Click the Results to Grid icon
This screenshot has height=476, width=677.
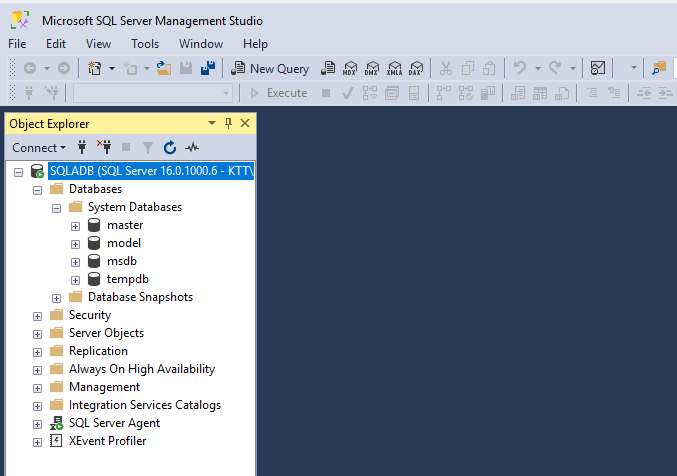(540, 93)
